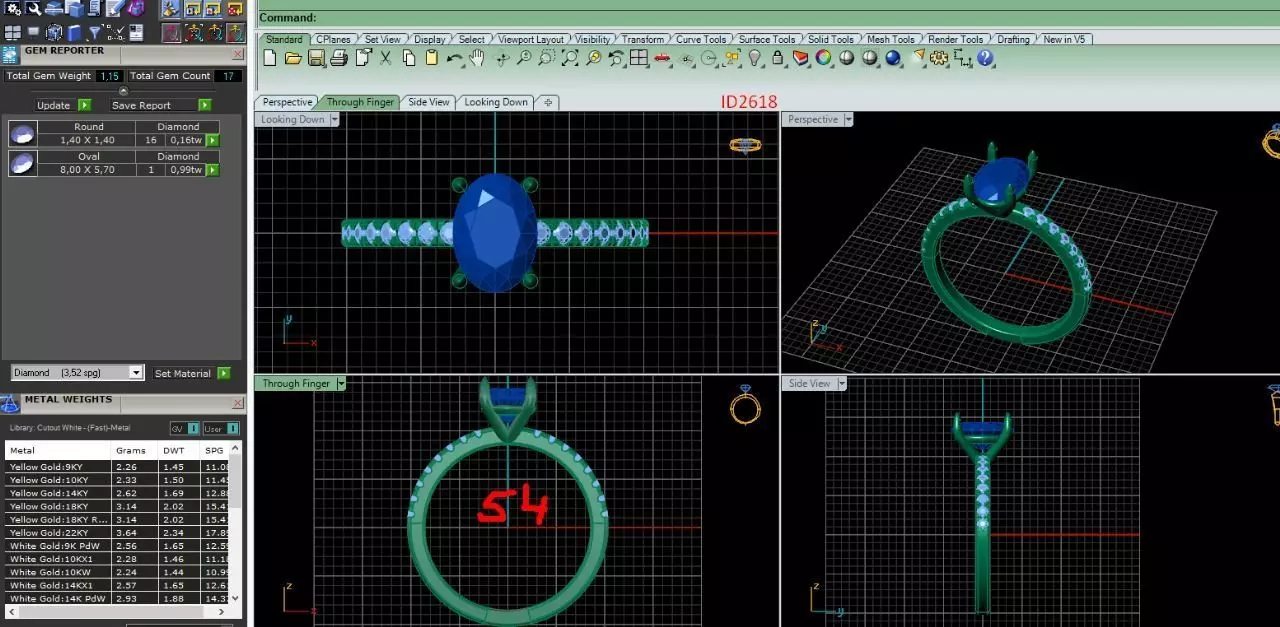The height and width of the screenshot is (627, 1280).
Task: Click the Total Gem Count value 17
Action: 229,76
